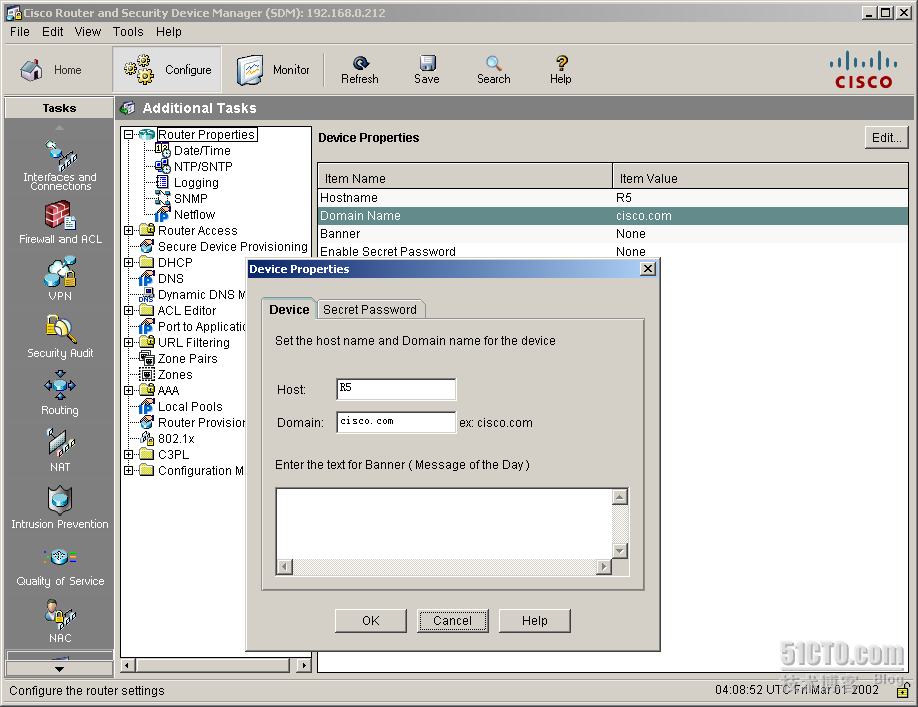918x707 pixels.
Task: Open the View menu
Action: pyautogui.click(x=88, y=32)
